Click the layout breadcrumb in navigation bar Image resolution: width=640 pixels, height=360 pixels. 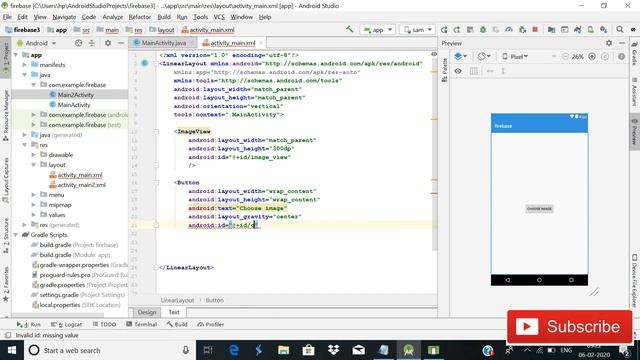point(162,30)
